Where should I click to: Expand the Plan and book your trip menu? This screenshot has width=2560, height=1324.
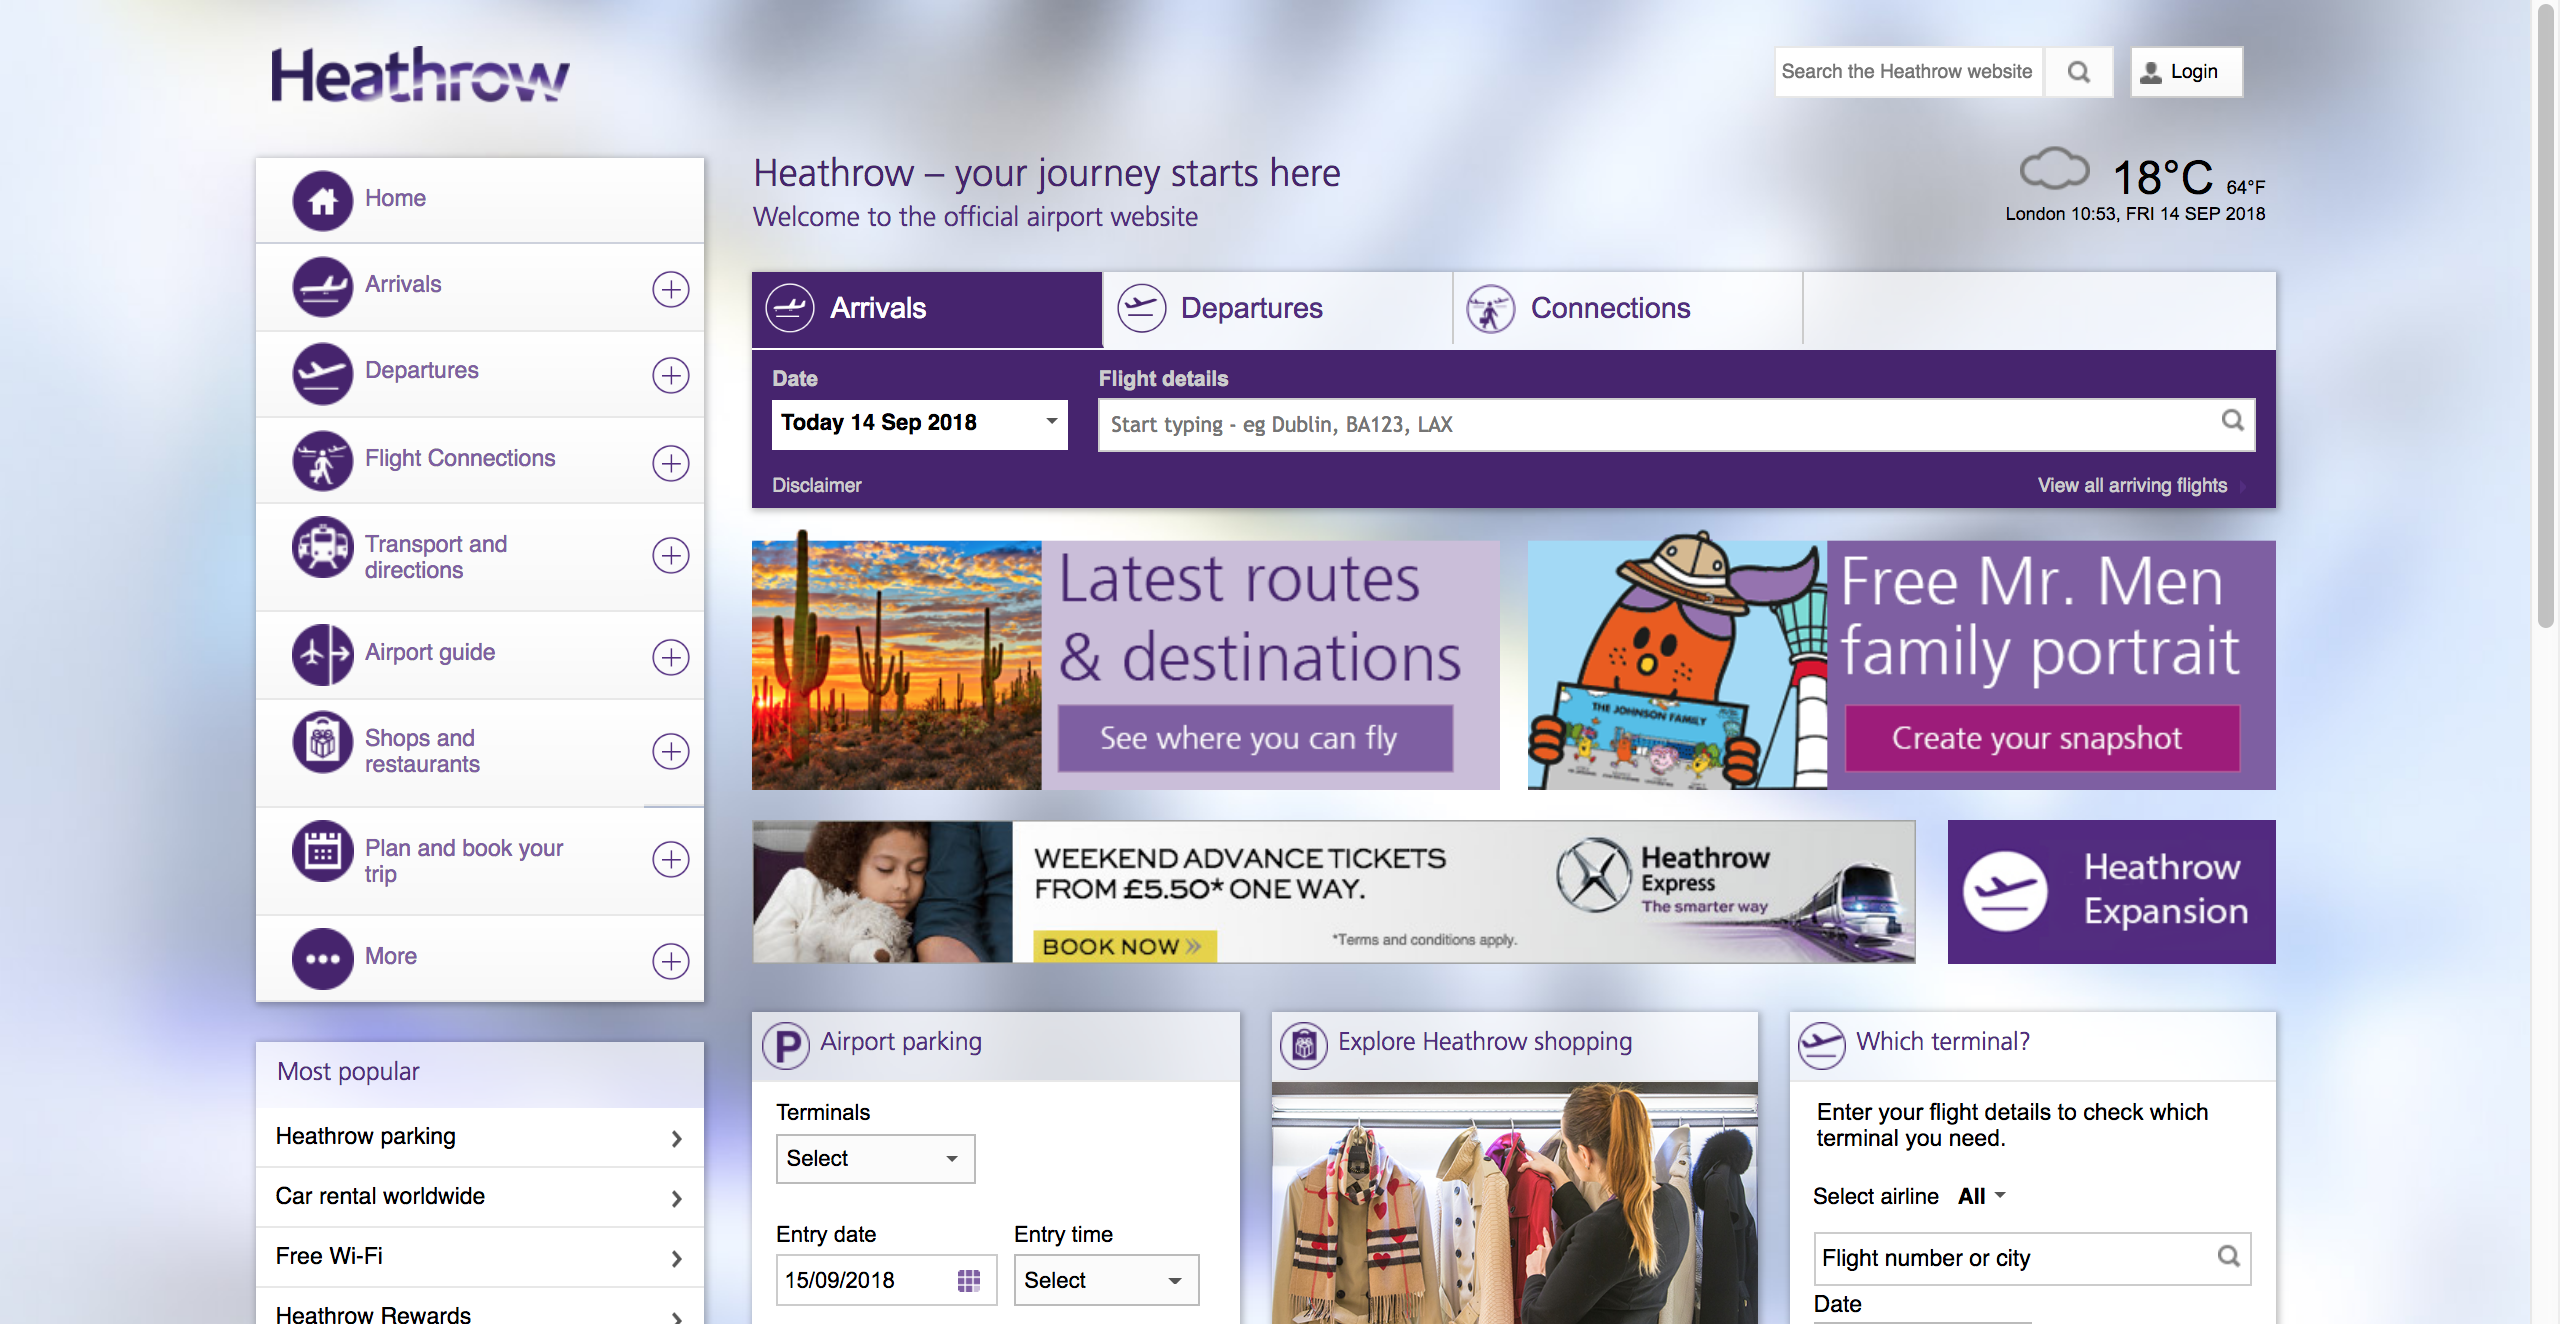point(671,859)
